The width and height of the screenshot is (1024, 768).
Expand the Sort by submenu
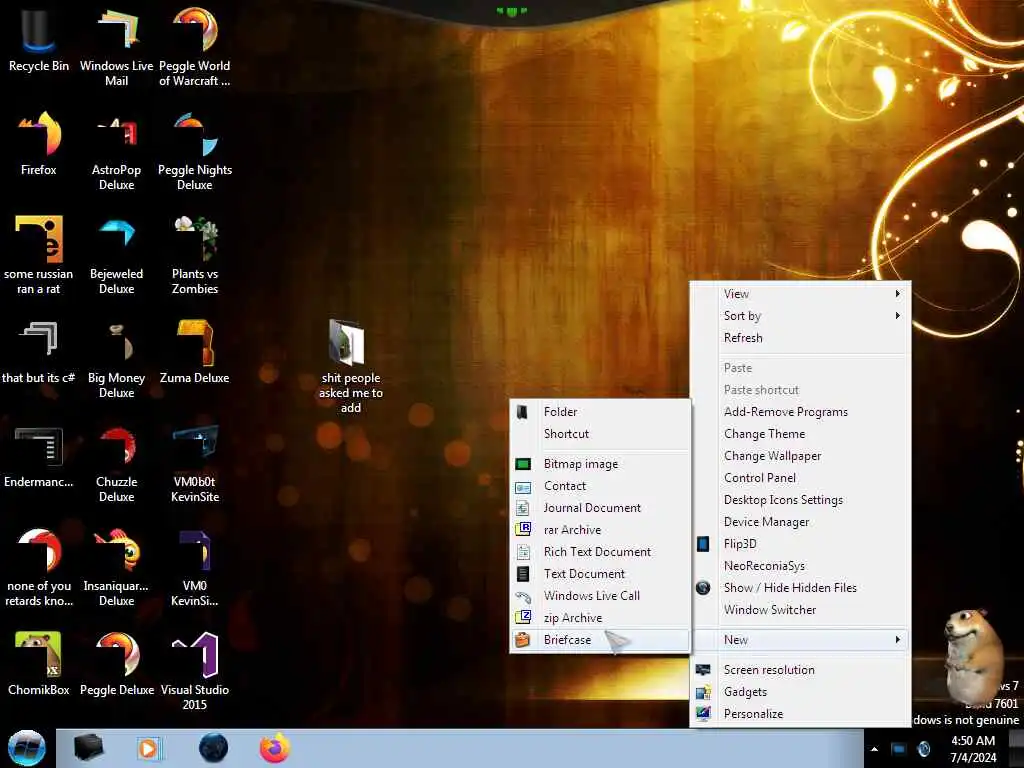tap(800, 316)
